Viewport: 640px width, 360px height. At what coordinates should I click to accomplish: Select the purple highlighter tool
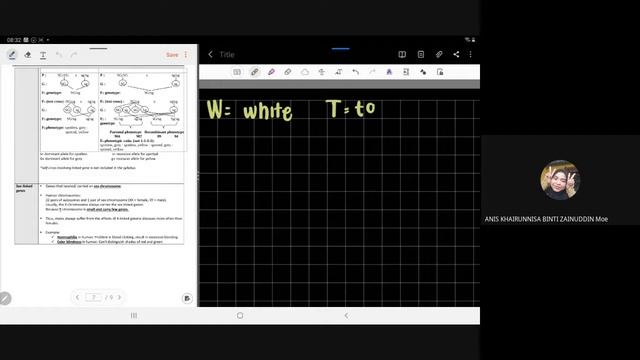pyautogui.click(x=271, y=72)
